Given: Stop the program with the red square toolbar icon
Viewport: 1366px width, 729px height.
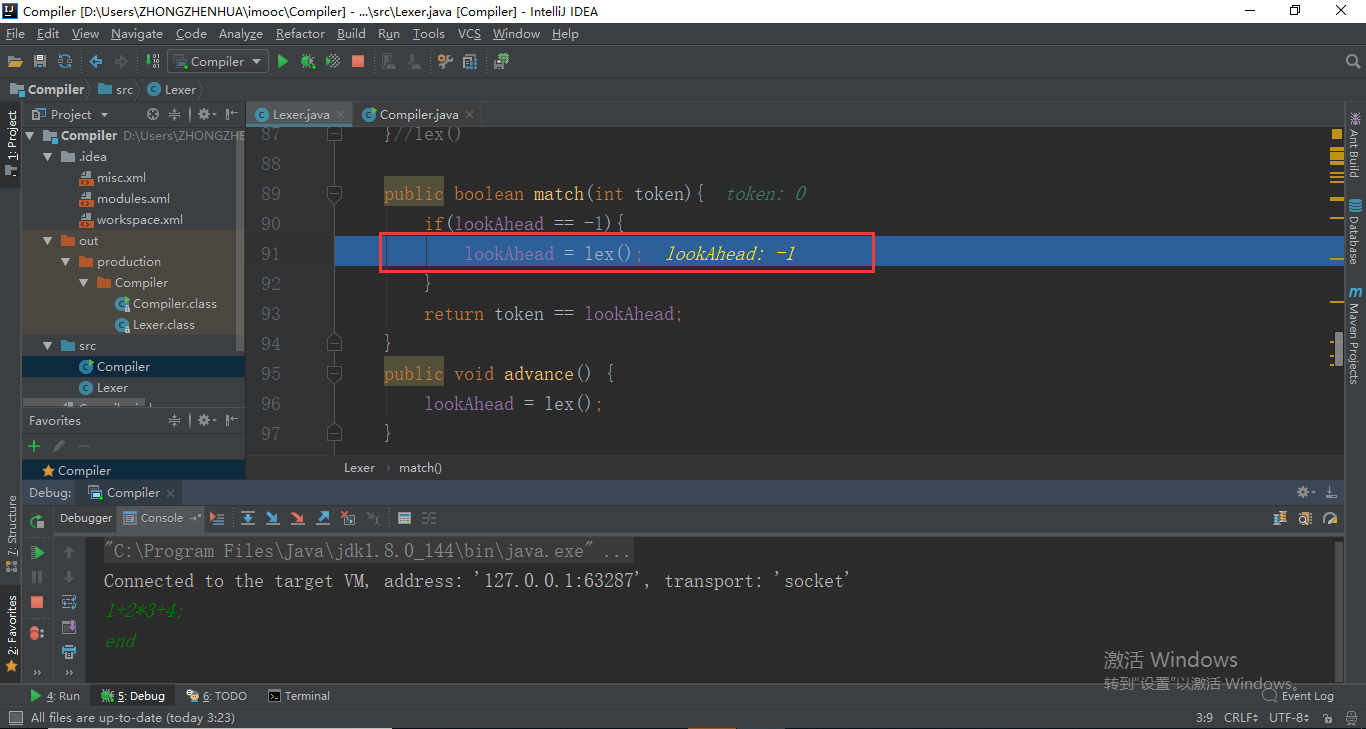Looking at the screenshot, I should [358, 61].
